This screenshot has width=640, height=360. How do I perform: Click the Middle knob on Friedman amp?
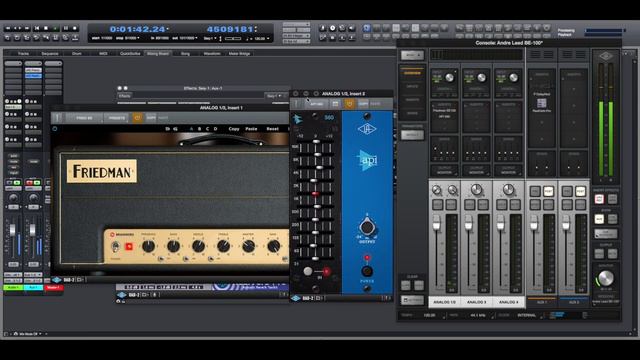coord(198,246)
